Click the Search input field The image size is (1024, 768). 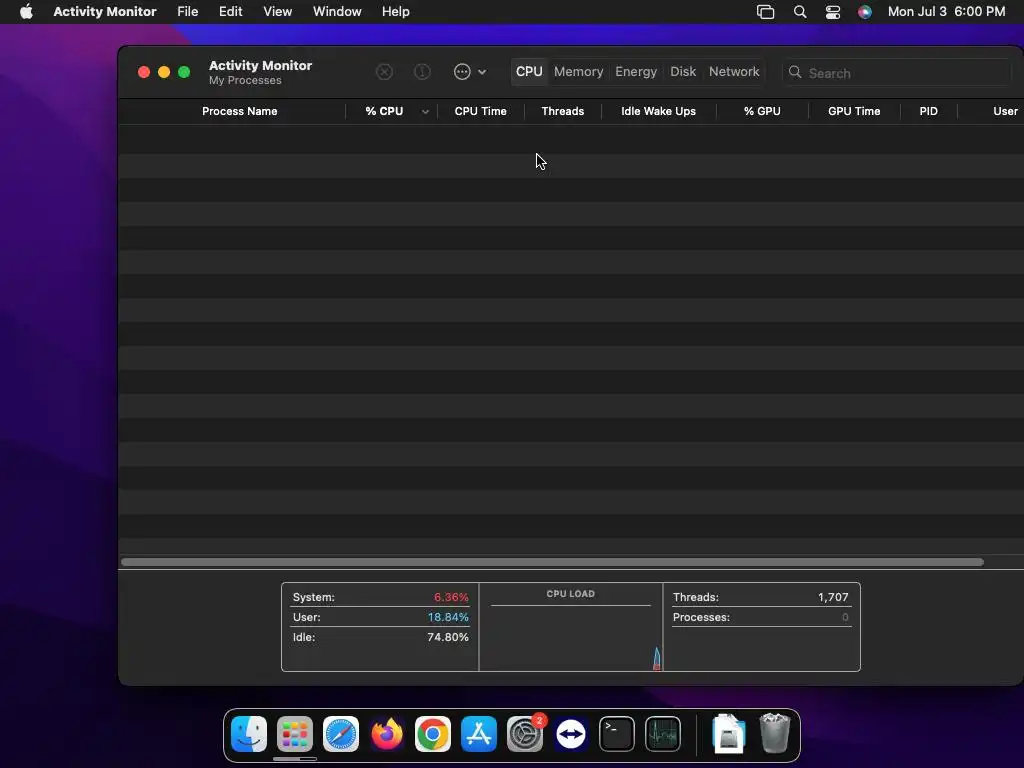pyautogui.click(x=896, y=72)
